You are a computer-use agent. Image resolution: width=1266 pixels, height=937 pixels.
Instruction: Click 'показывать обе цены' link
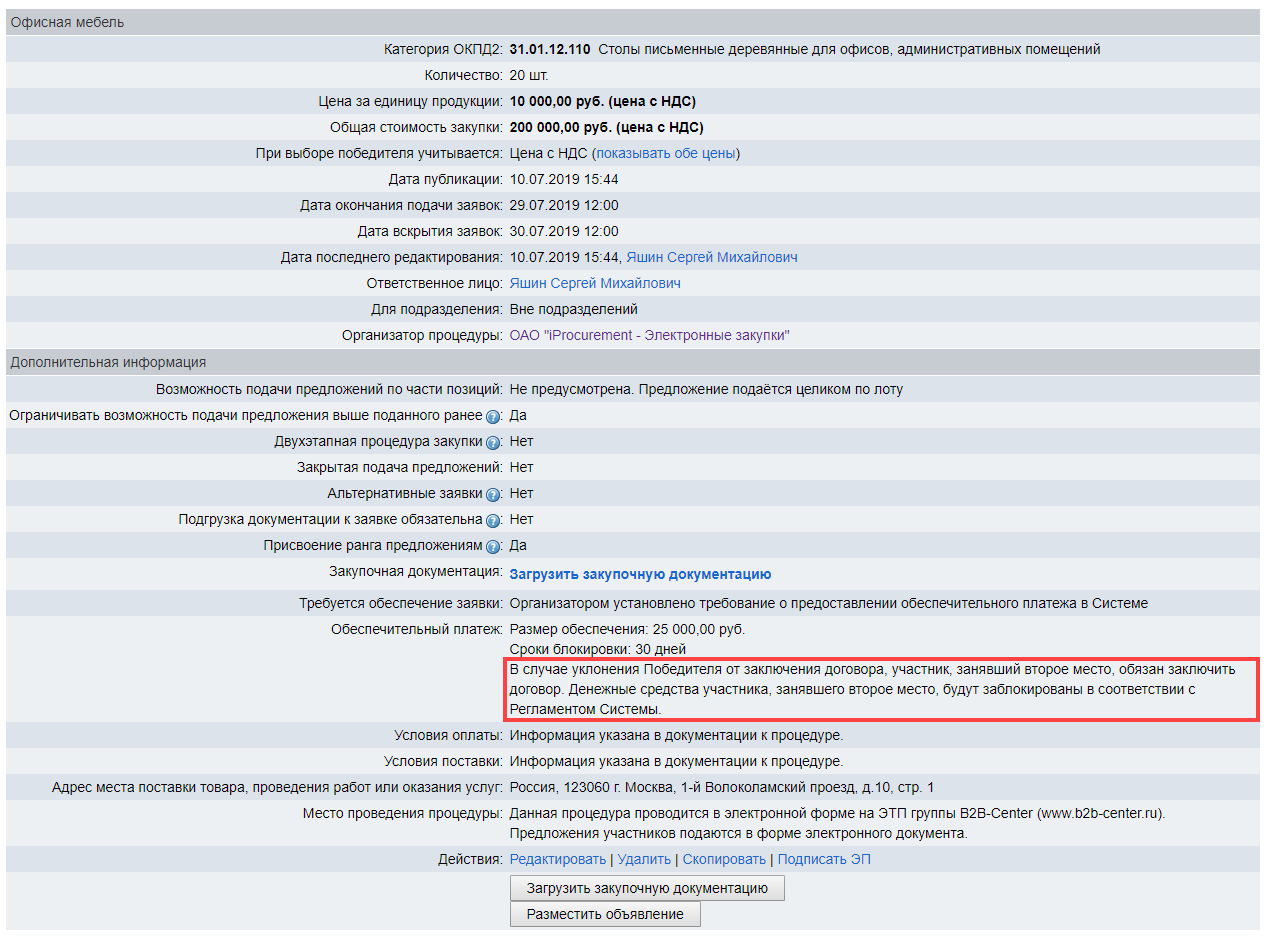[x=666, y=153]
